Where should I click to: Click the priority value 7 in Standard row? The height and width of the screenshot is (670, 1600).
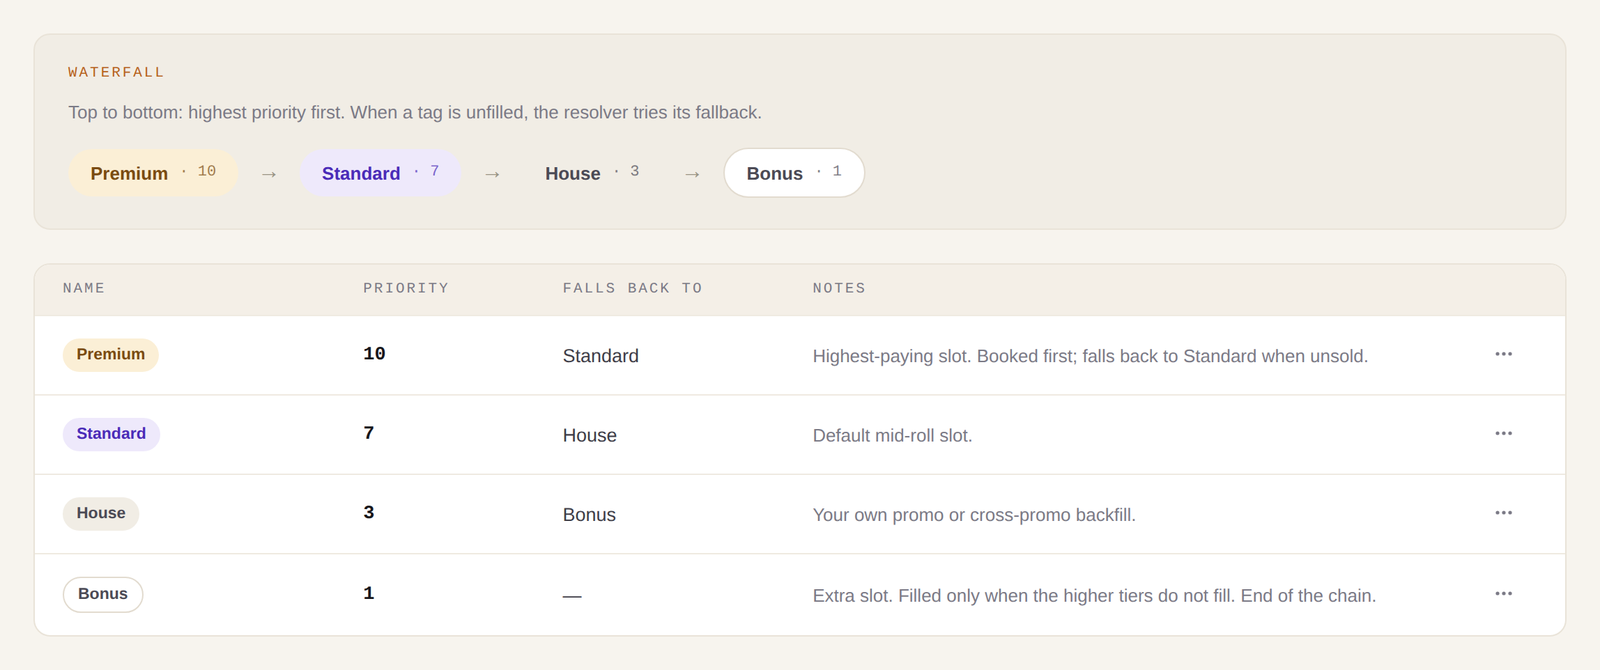(369, 433)
